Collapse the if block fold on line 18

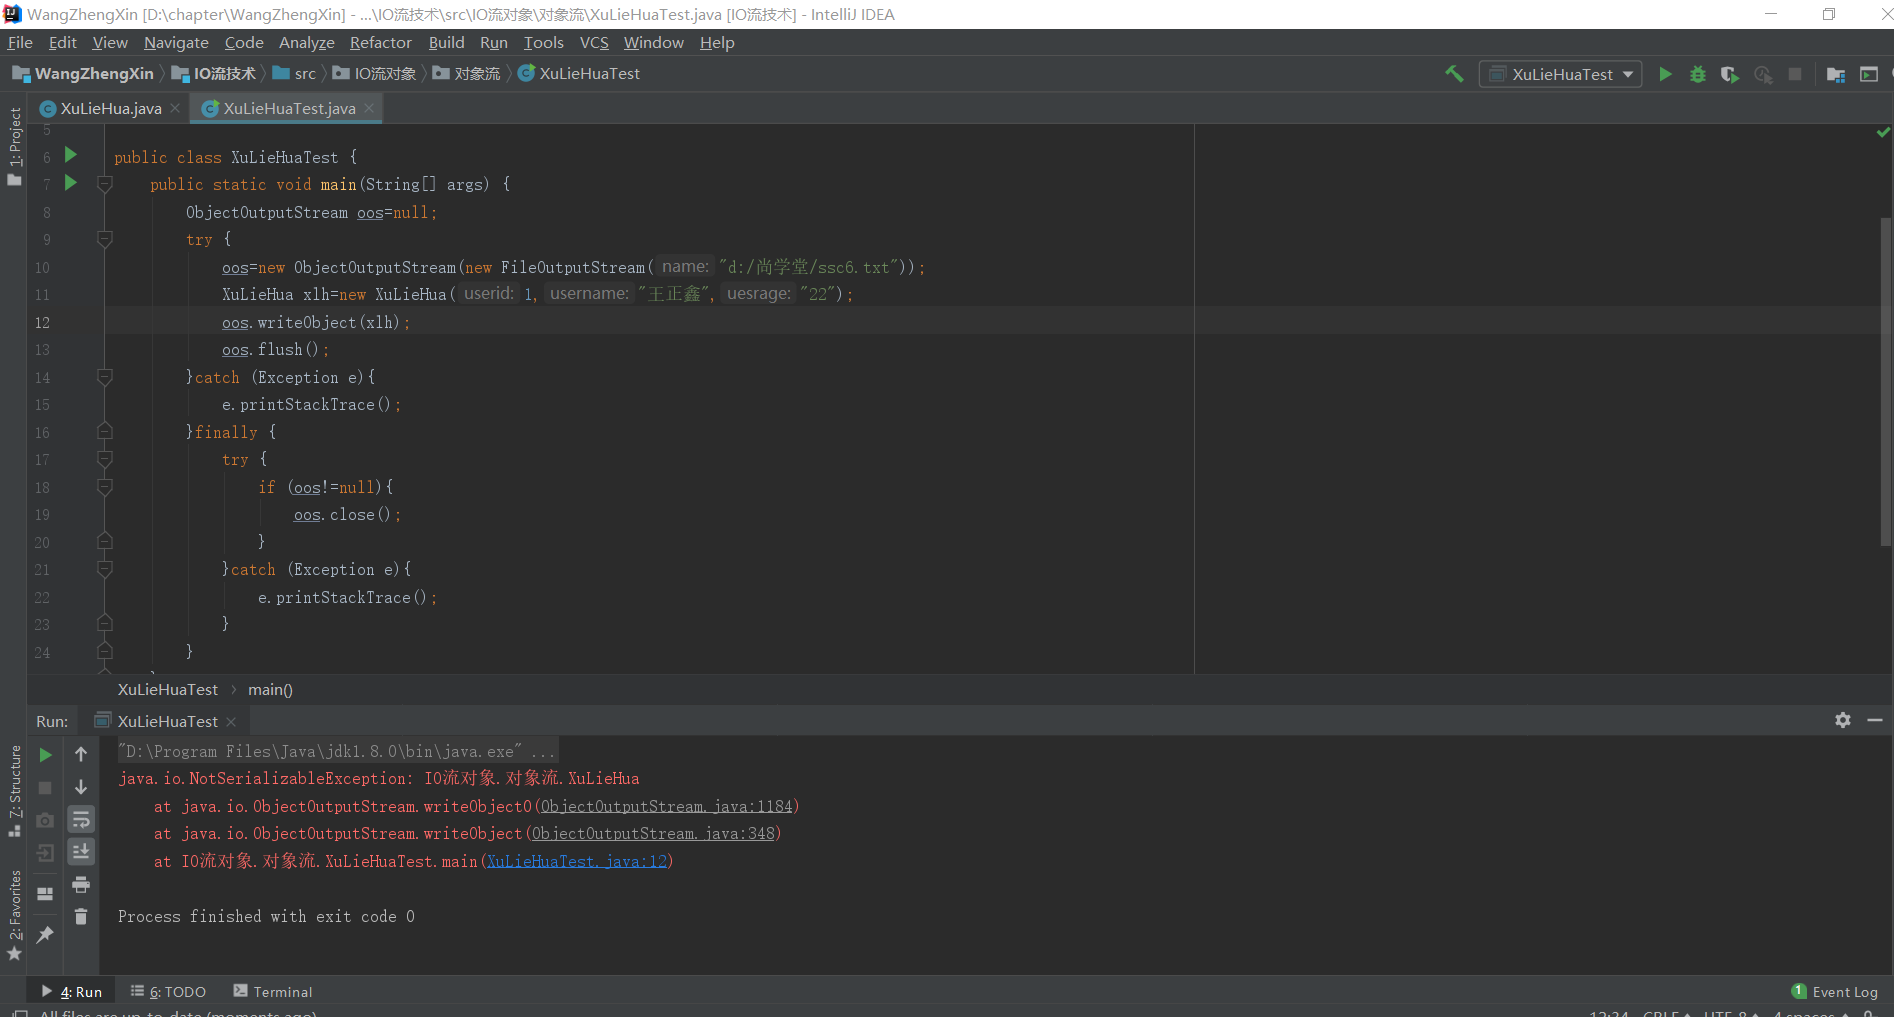click(x=104, y=487)
